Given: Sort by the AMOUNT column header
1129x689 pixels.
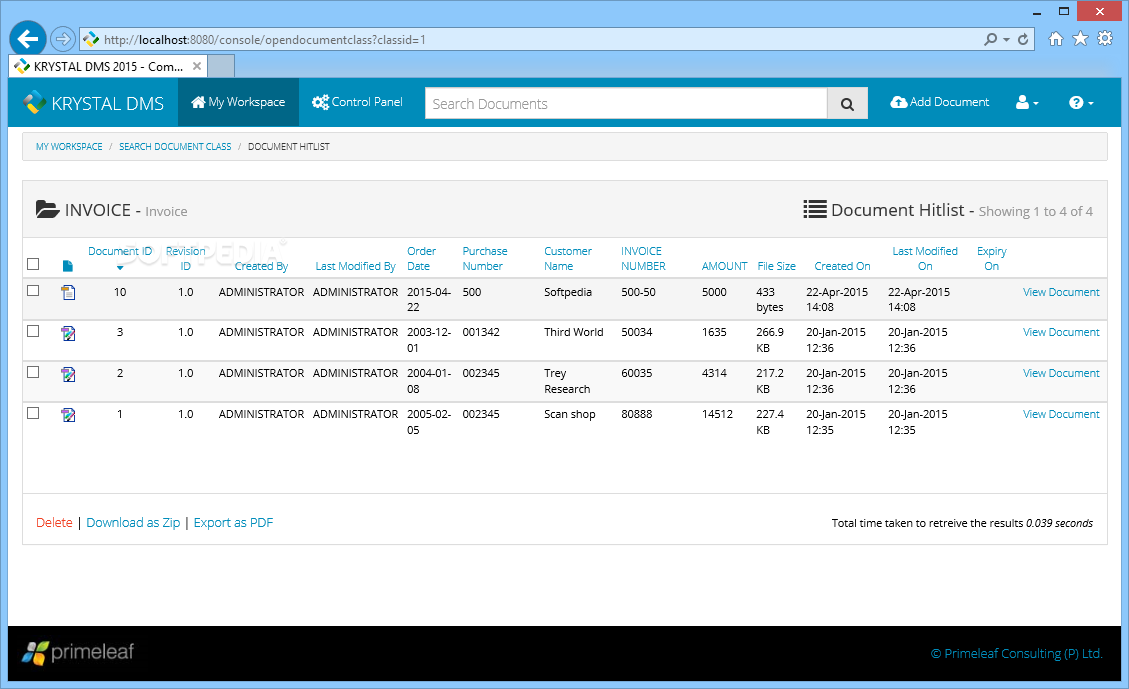Looking at the screenshot, I should click(724, 266).
